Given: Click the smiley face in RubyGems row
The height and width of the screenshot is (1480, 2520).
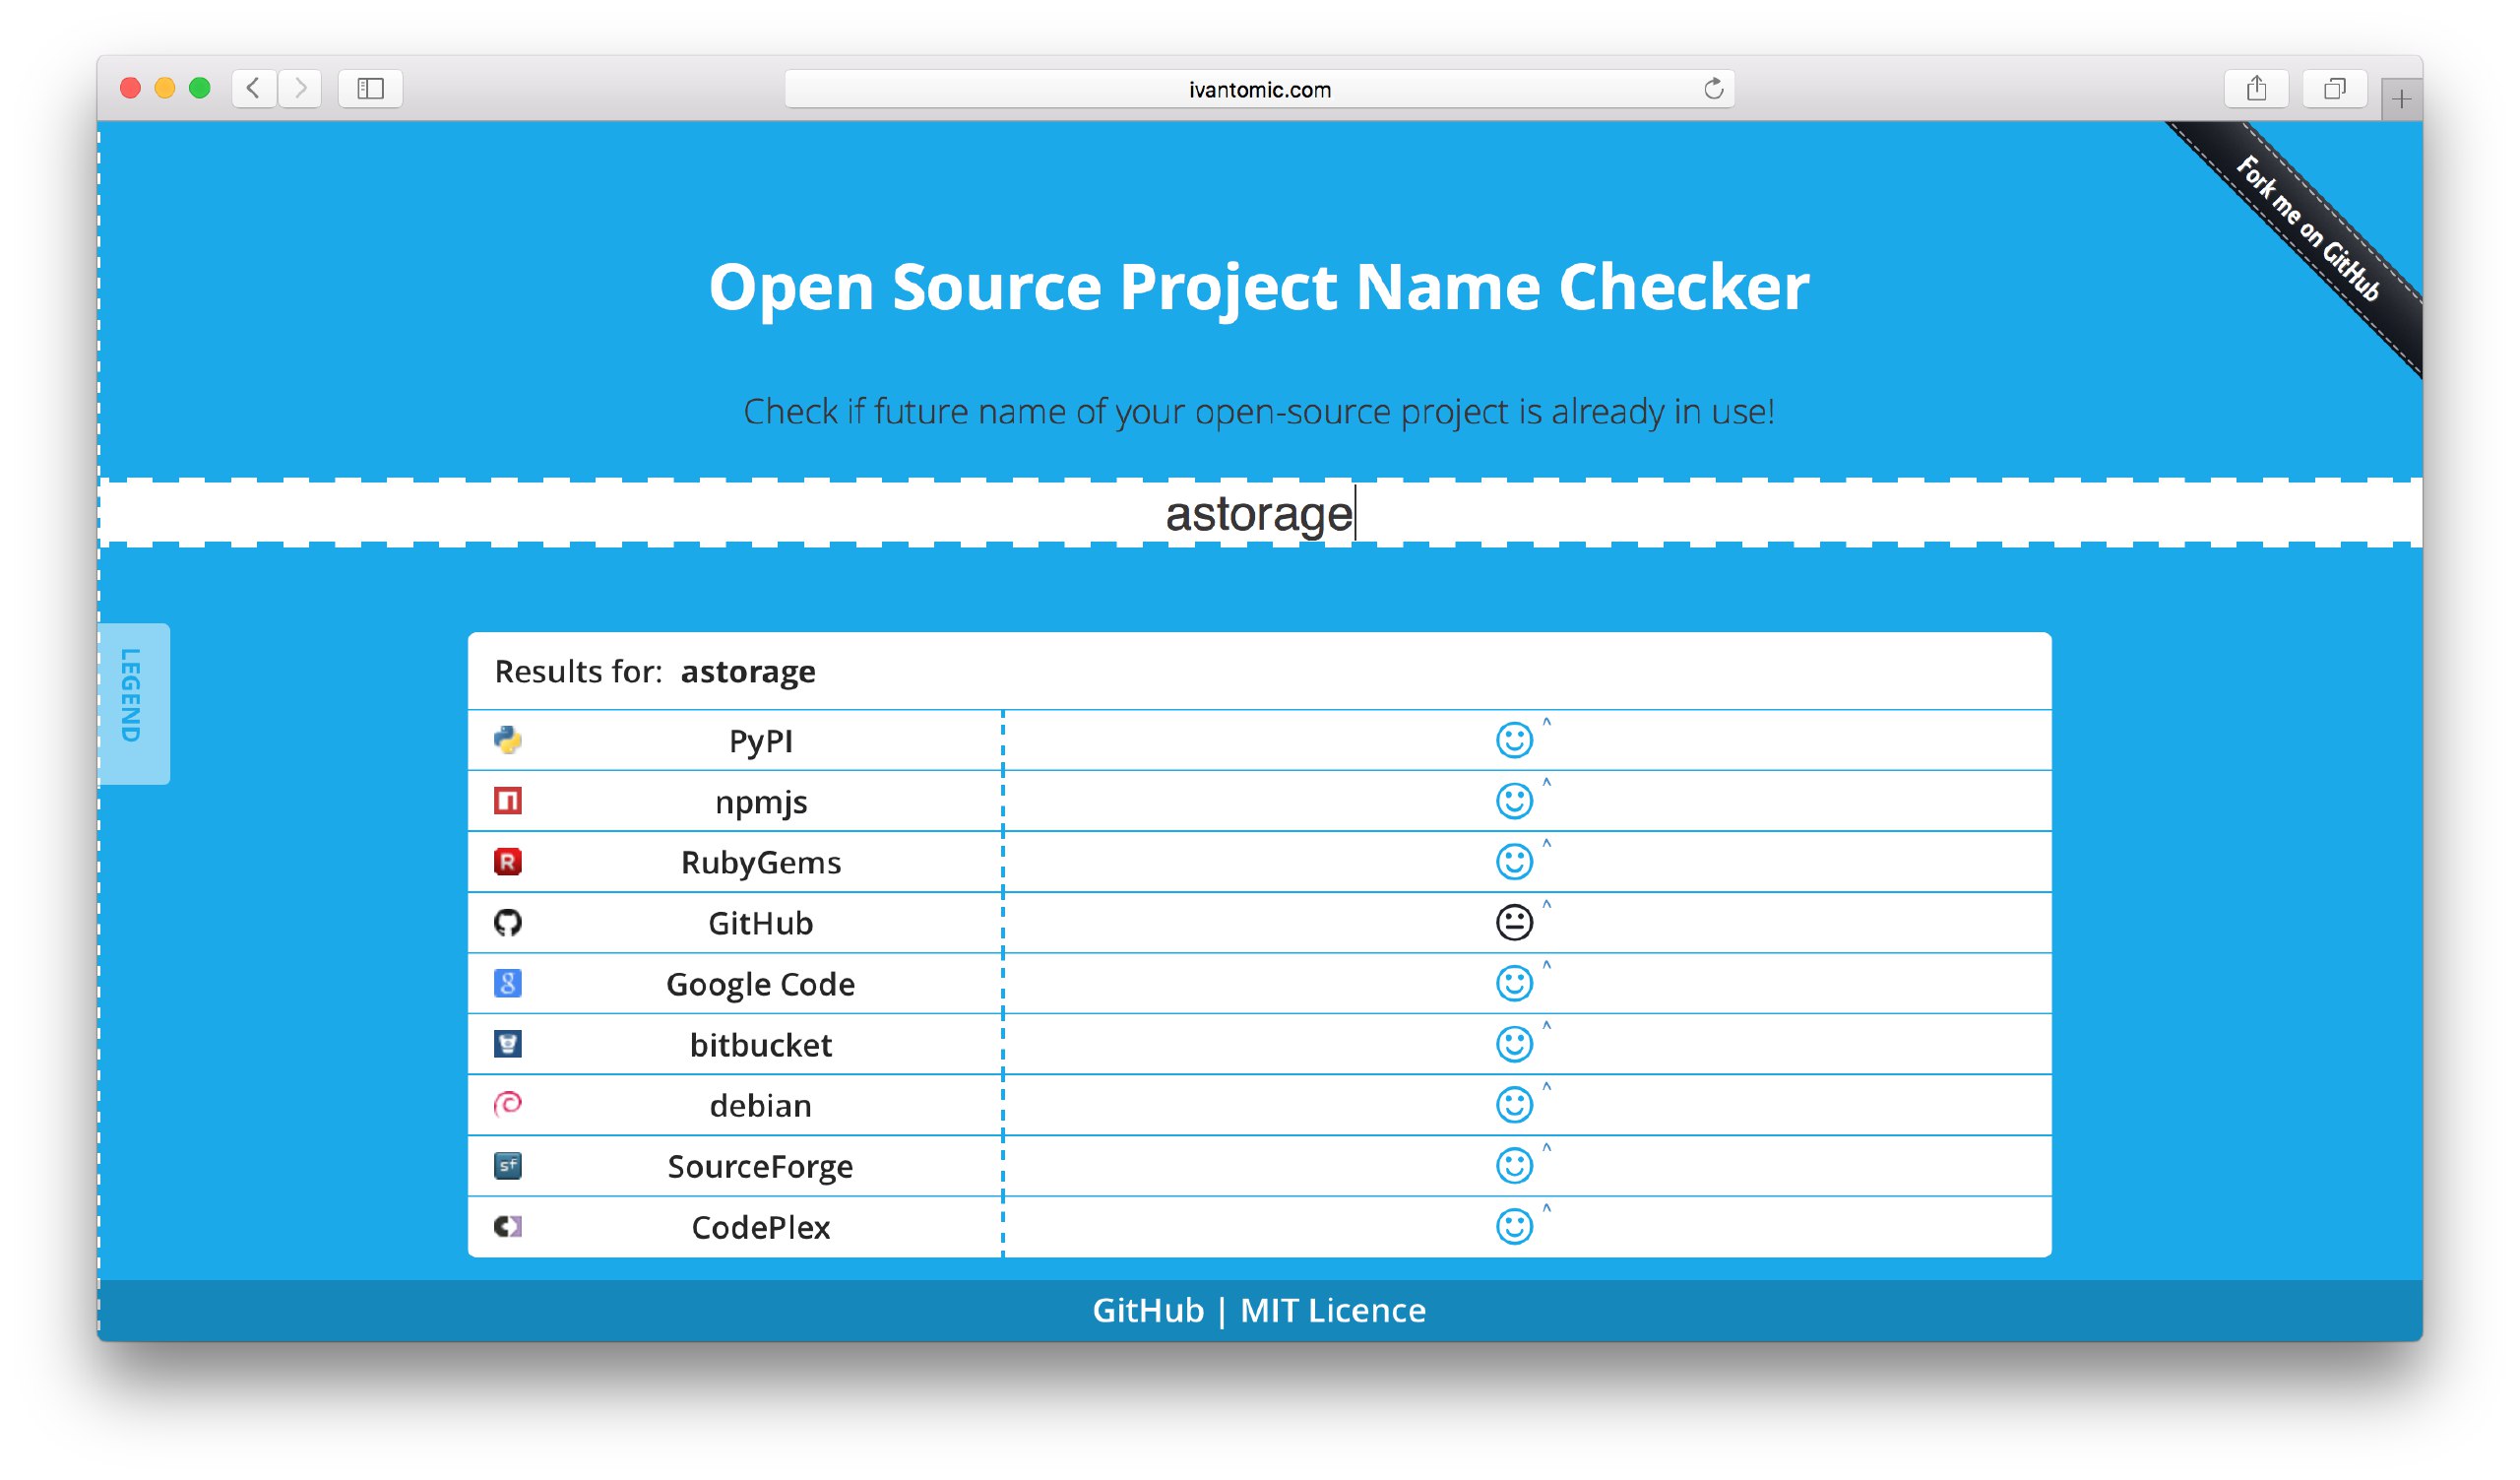Looking at the screenshot, I should click(1514, 863).
